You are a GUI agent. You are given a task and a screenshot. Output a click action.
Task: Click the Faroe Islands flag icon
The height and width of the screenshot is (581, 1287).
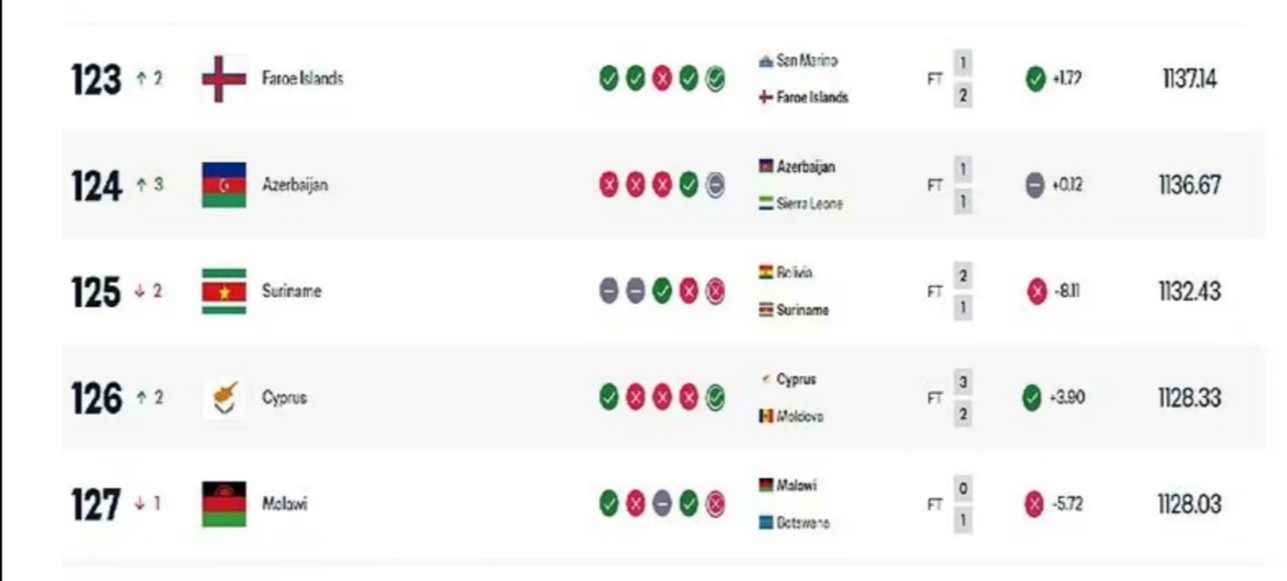[x=224, y=79]
